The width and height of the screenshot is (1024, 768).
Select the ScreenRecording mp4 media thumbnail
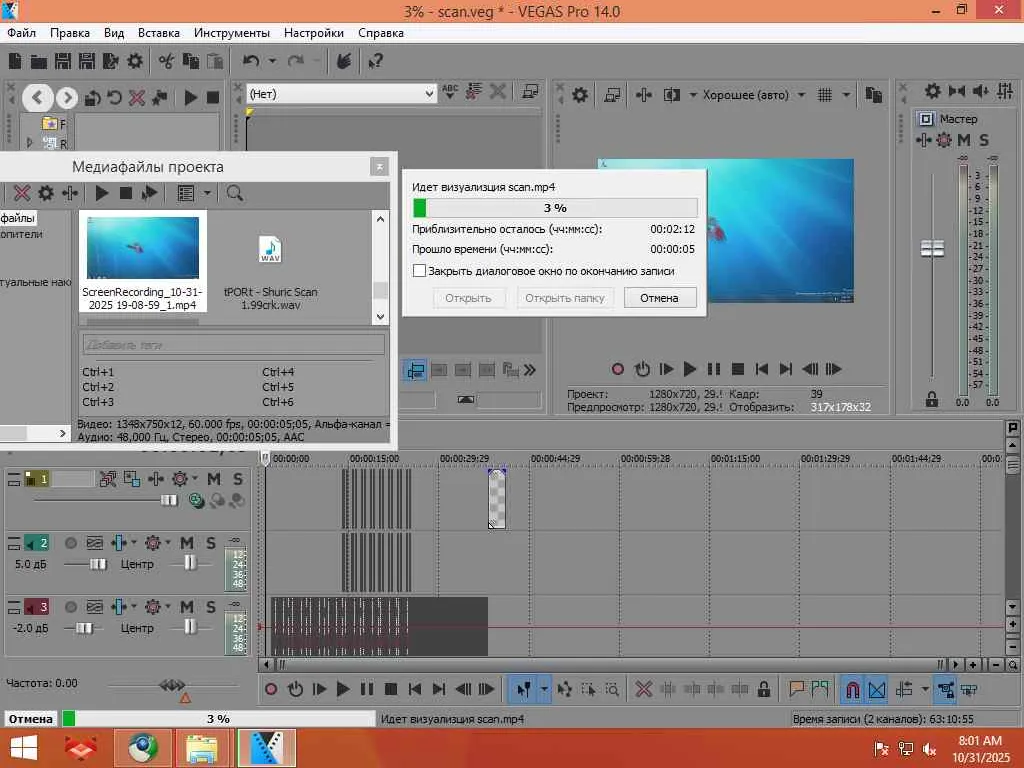[x=142, y=261]
